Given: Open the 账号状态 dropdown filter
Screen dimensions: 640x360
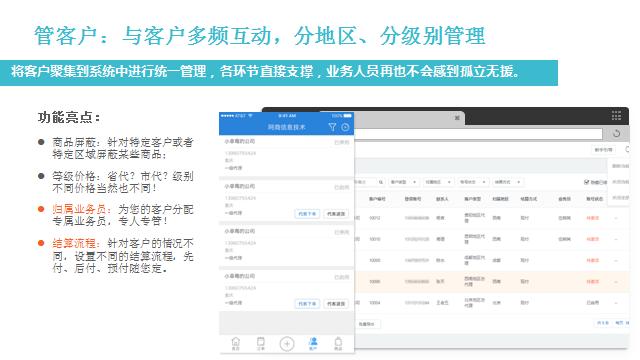Looking at the screenshot, I should coord(472,182).
